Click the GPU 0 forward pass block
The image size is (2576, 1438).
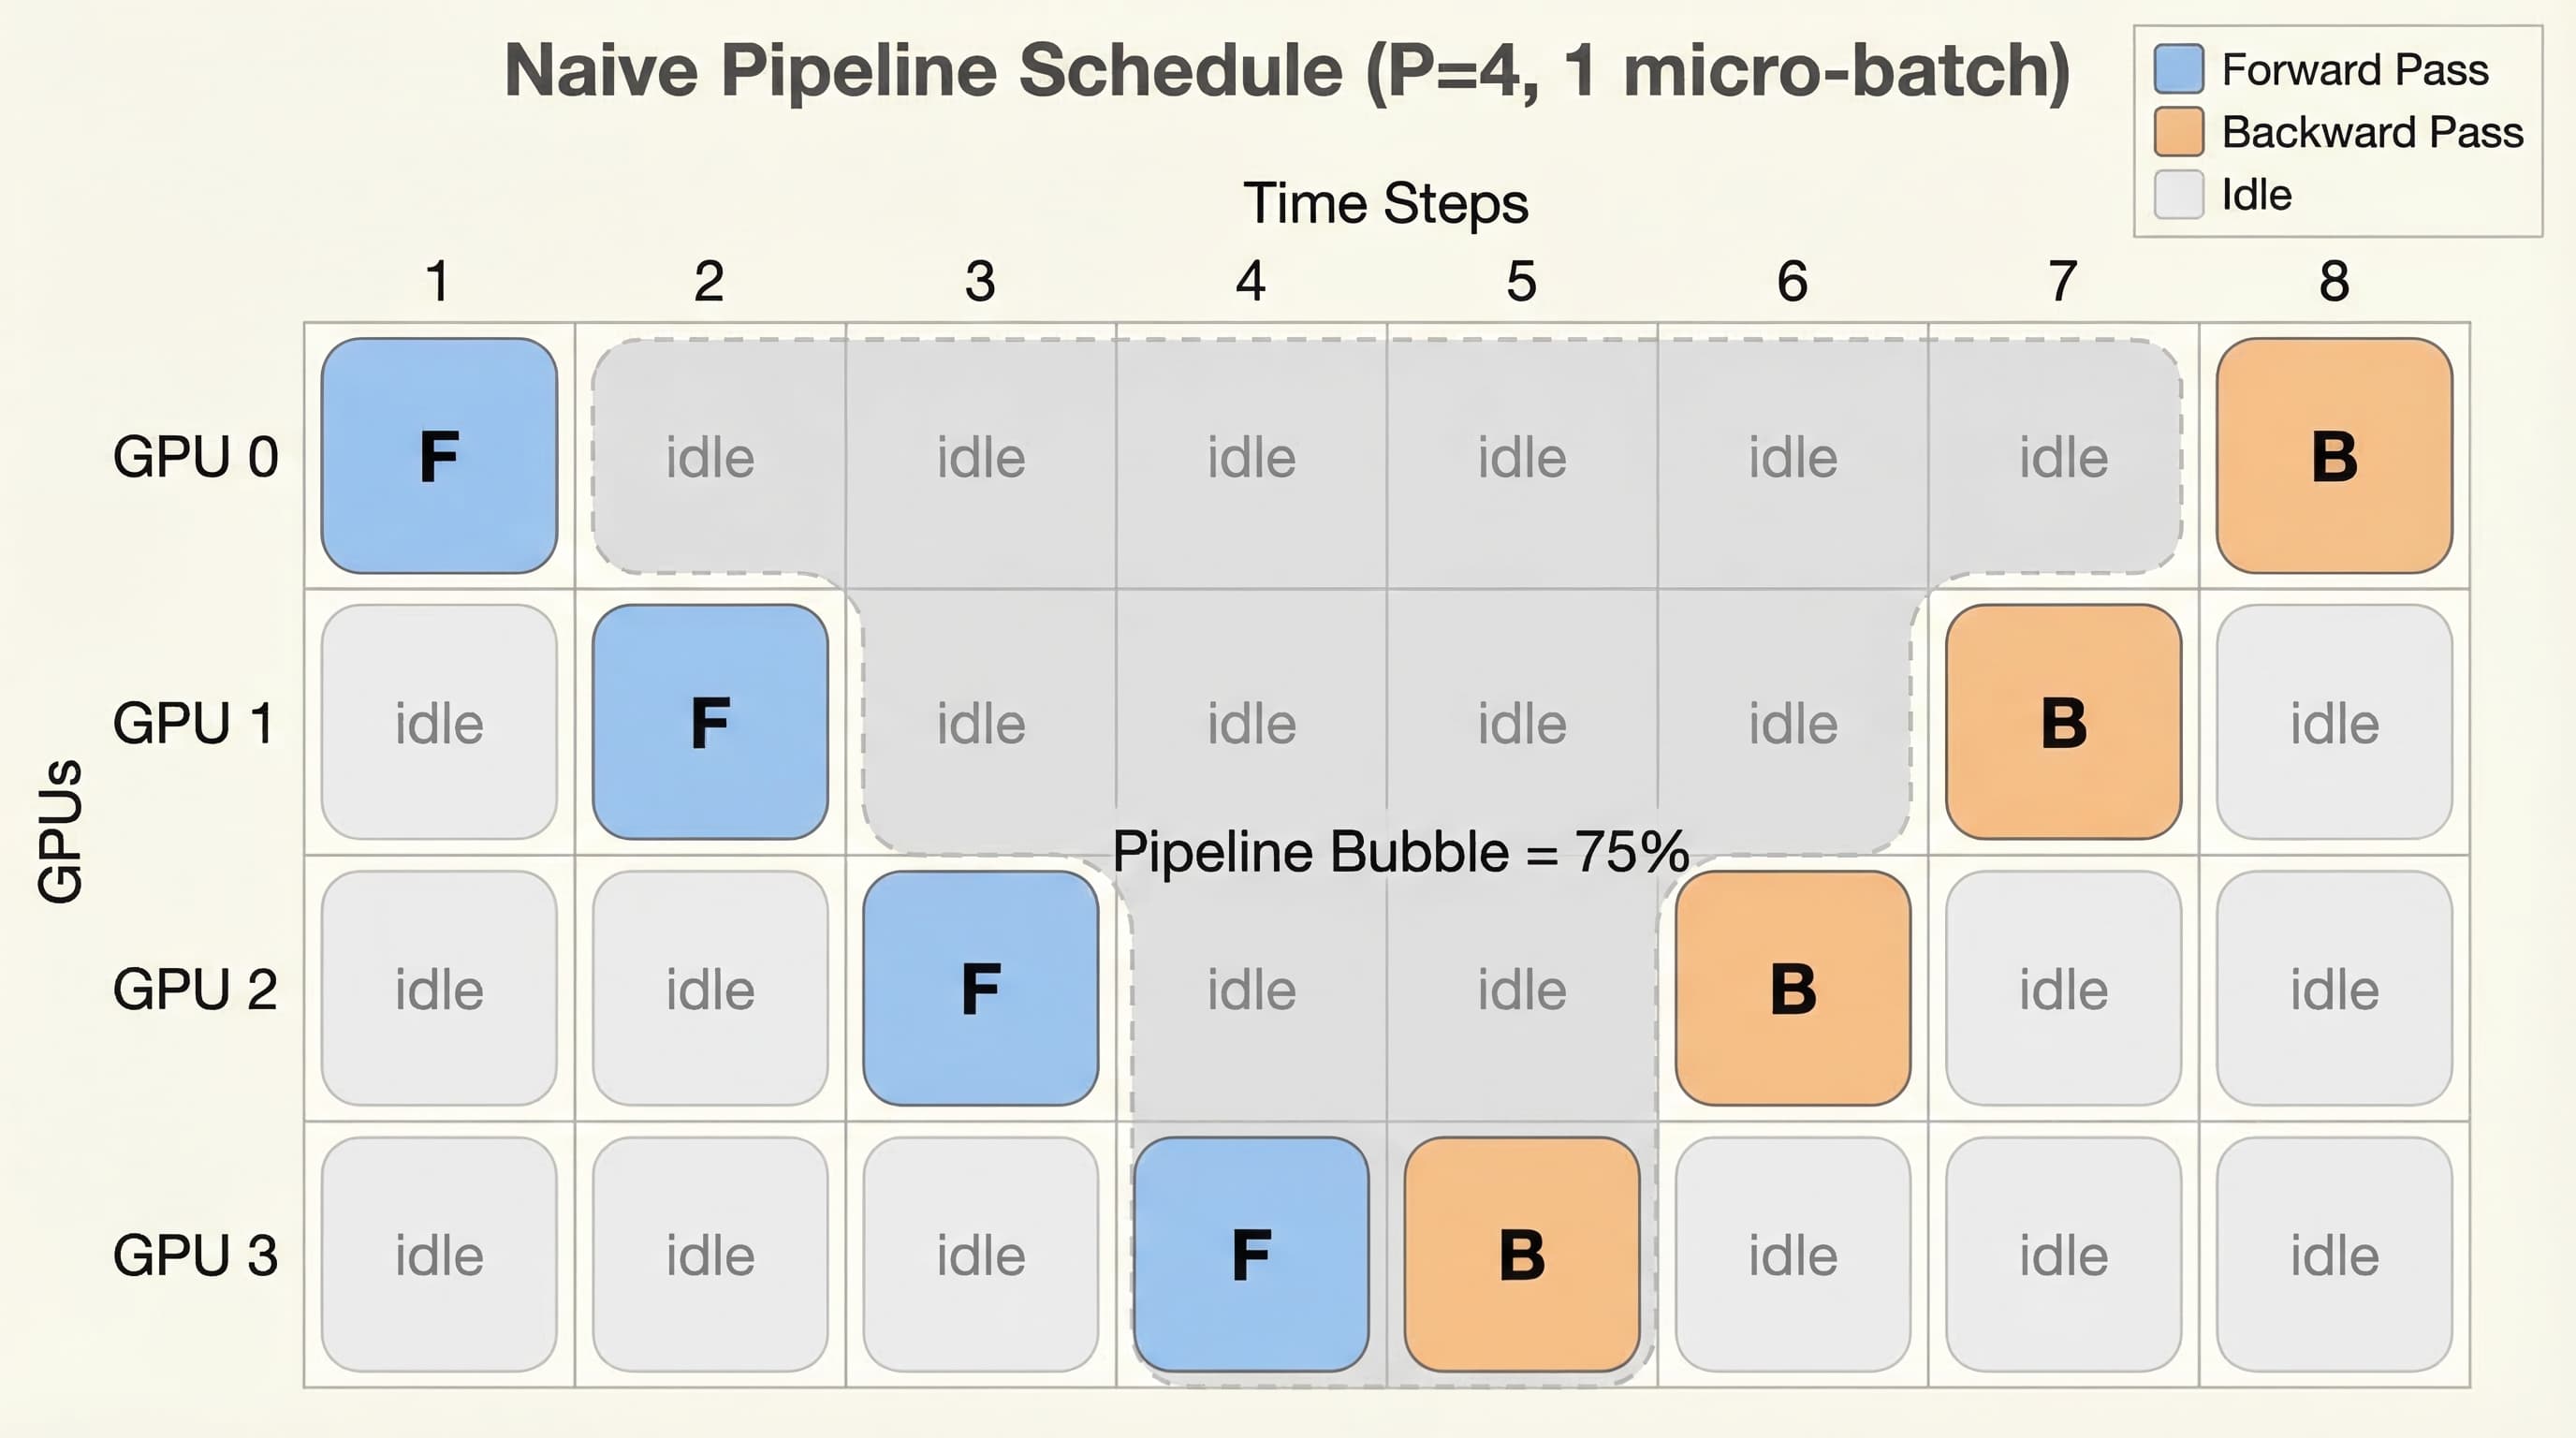439,456
